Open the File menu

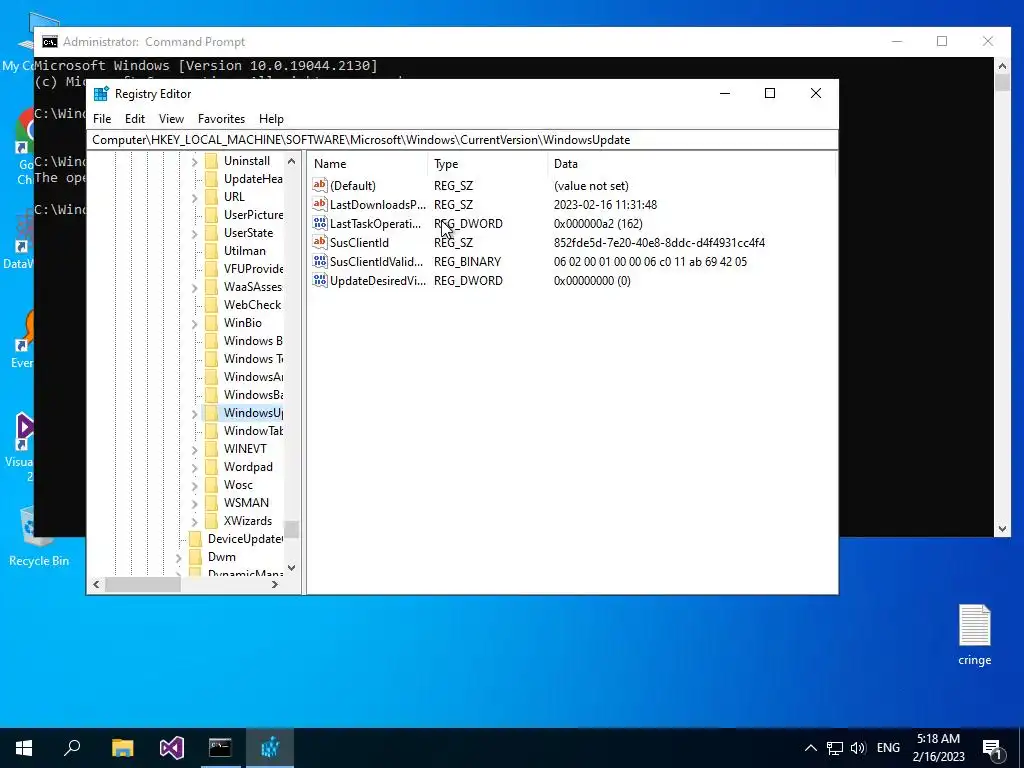pyautogui.click(x=102, y=119)
